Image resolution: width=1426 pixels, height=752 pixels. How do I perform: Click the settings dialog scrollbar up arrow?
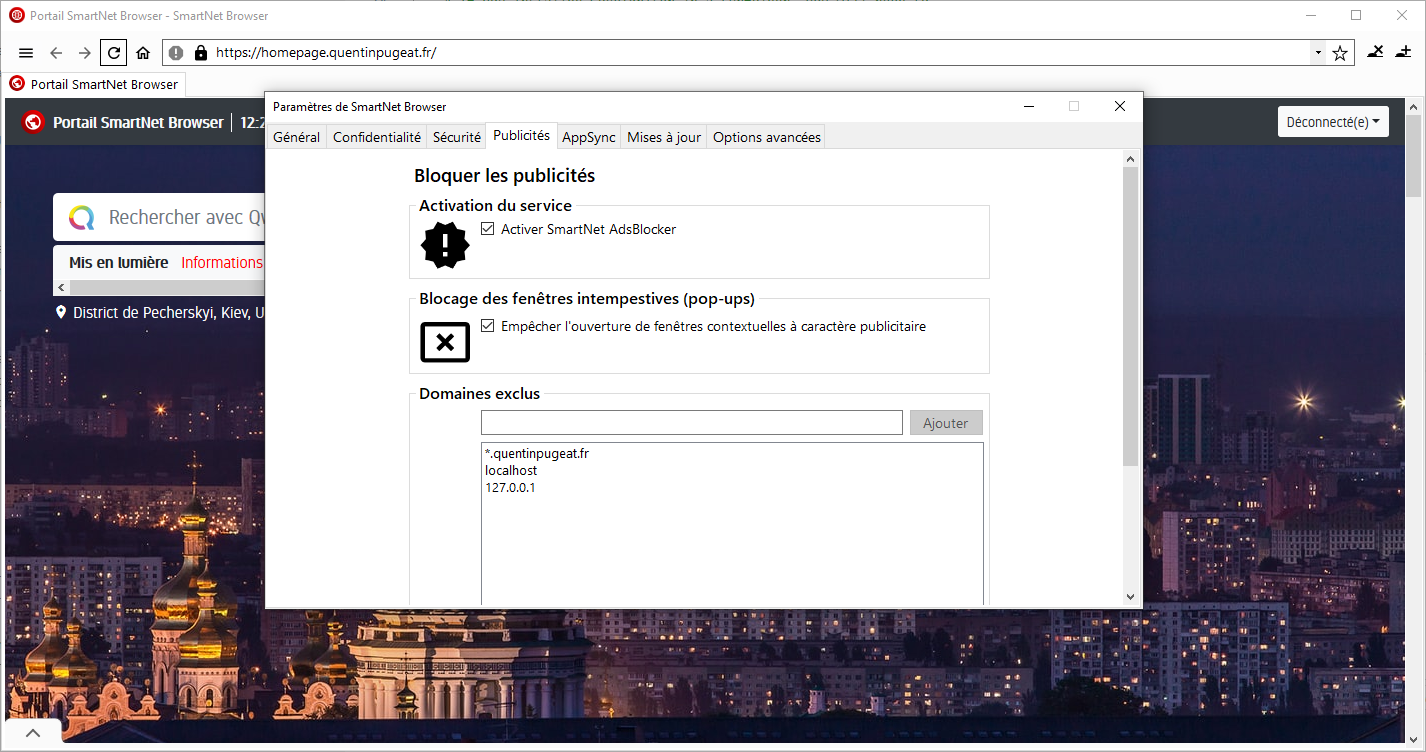coord(1131,159)
